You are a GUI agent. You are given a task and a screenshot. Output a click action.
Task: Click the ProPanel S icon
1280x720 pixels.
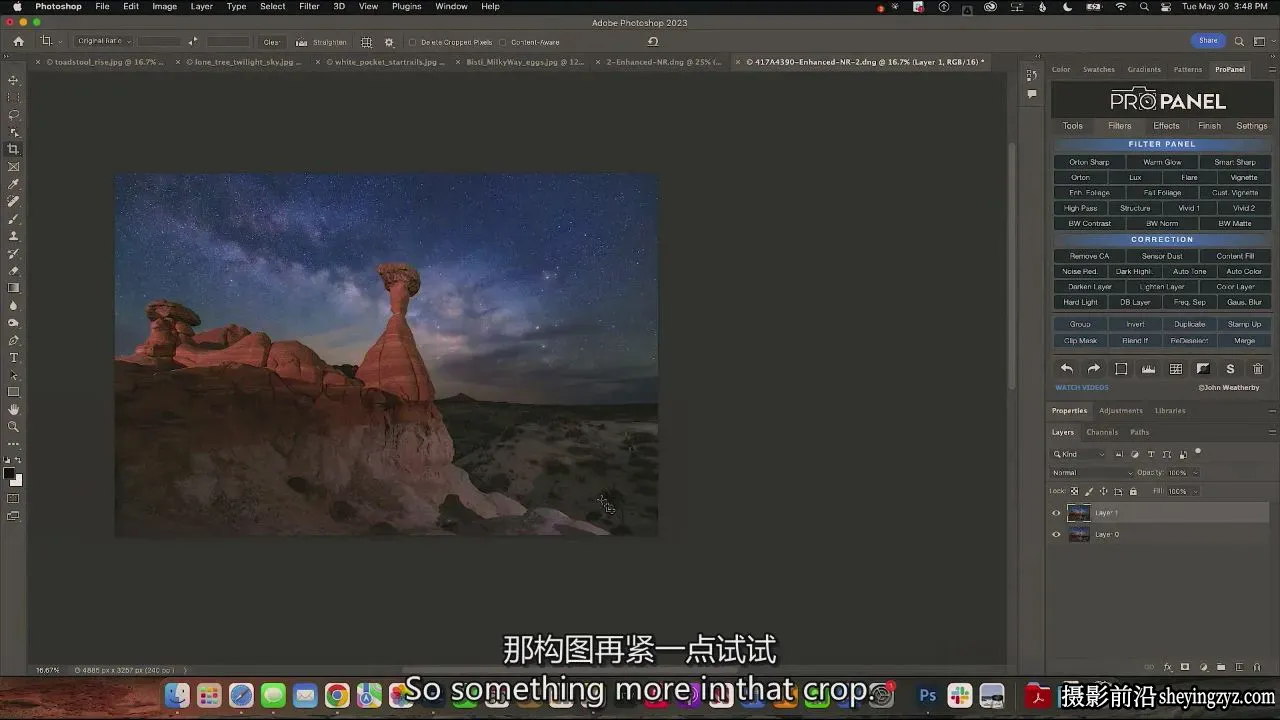pos(1230,369)
